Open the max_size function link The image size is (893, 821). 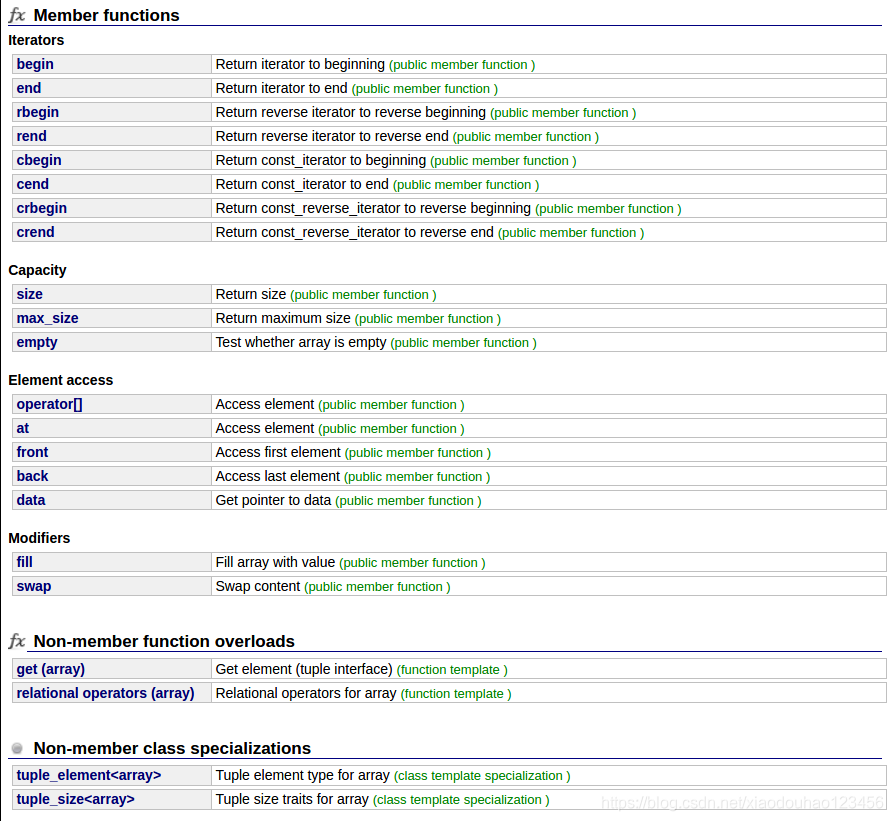coord(47,318)
